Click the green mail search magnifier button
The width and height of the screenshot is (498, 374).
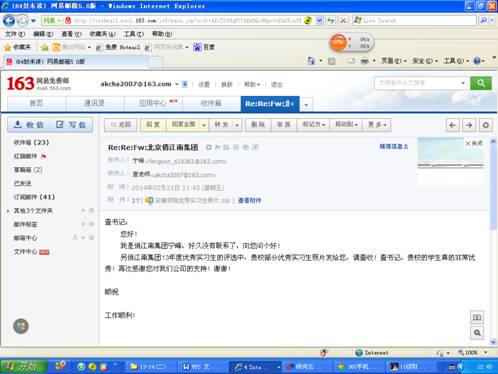[x=481, y=83]
